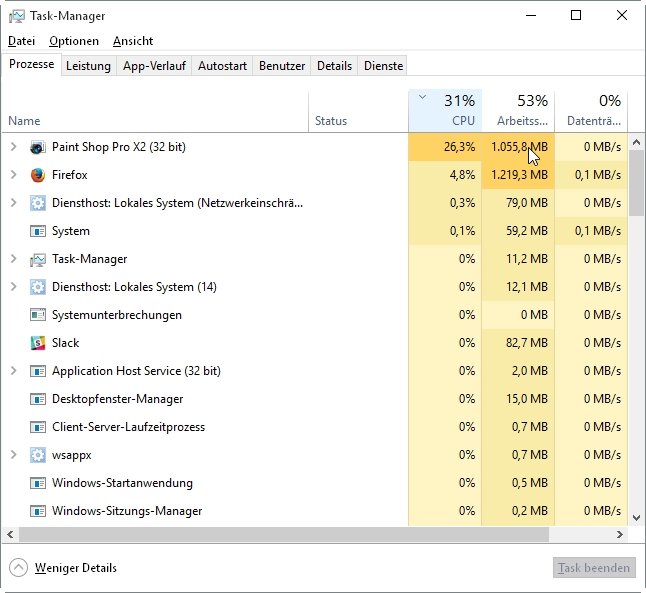Click the Application Host Service icon
Screen dimensions: 646x593
tap(37, 371)
